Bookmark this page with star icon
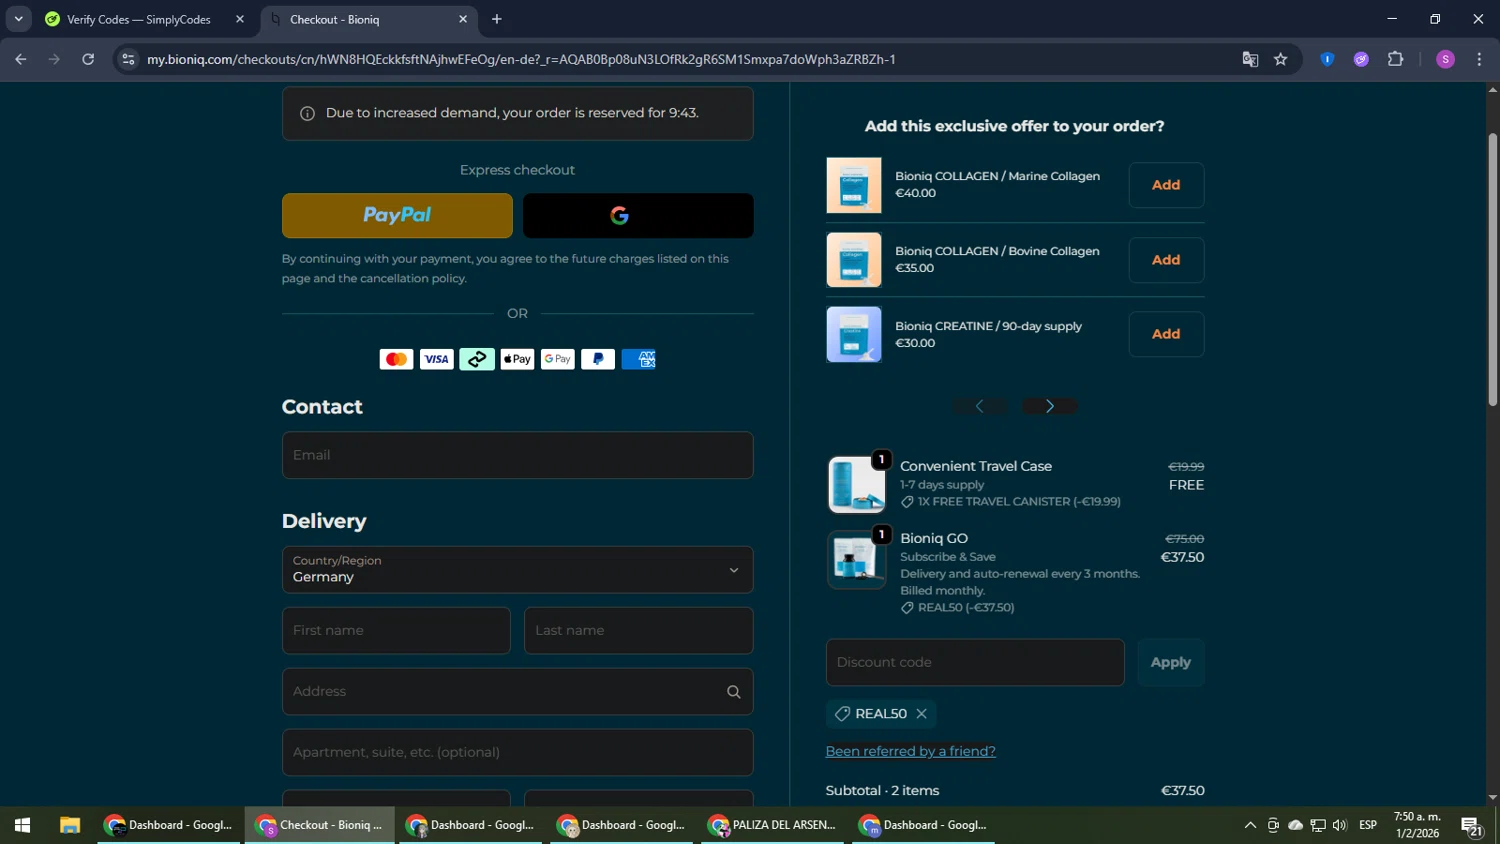The width and height of the screenshot is (1500, 844). (x=1281, y=59)
